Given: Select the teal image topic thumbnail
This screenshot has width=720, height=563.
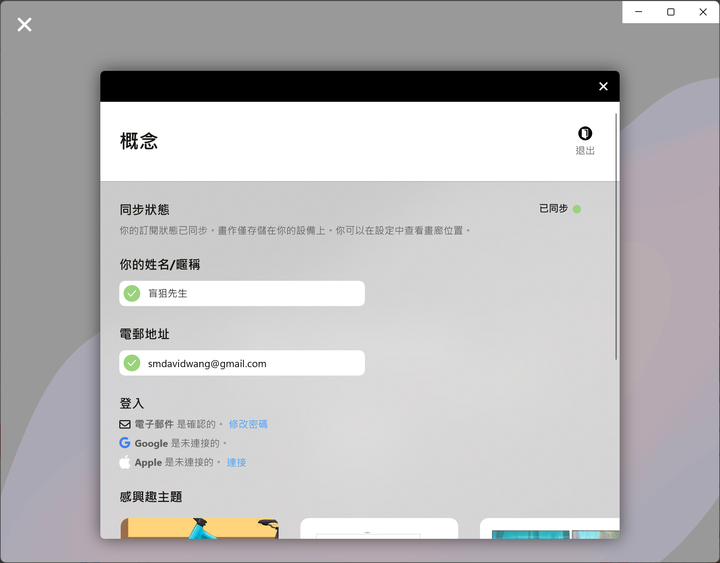Looking at the screenshot, I should pos(550,528).
